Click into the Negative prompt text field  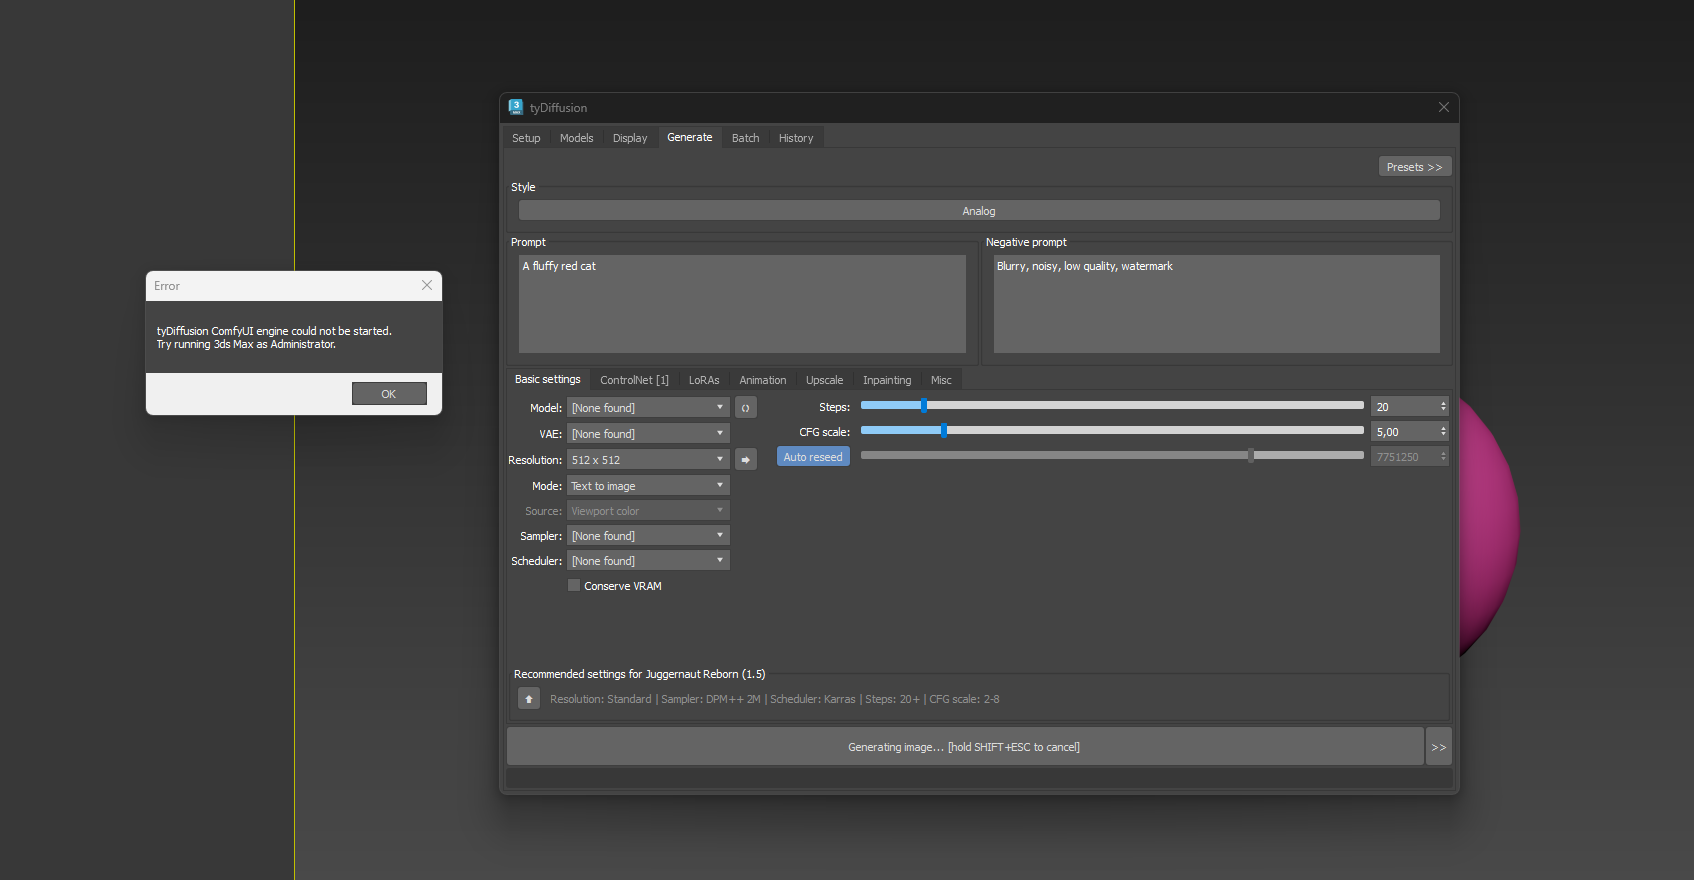click(x=1216, y=304)
